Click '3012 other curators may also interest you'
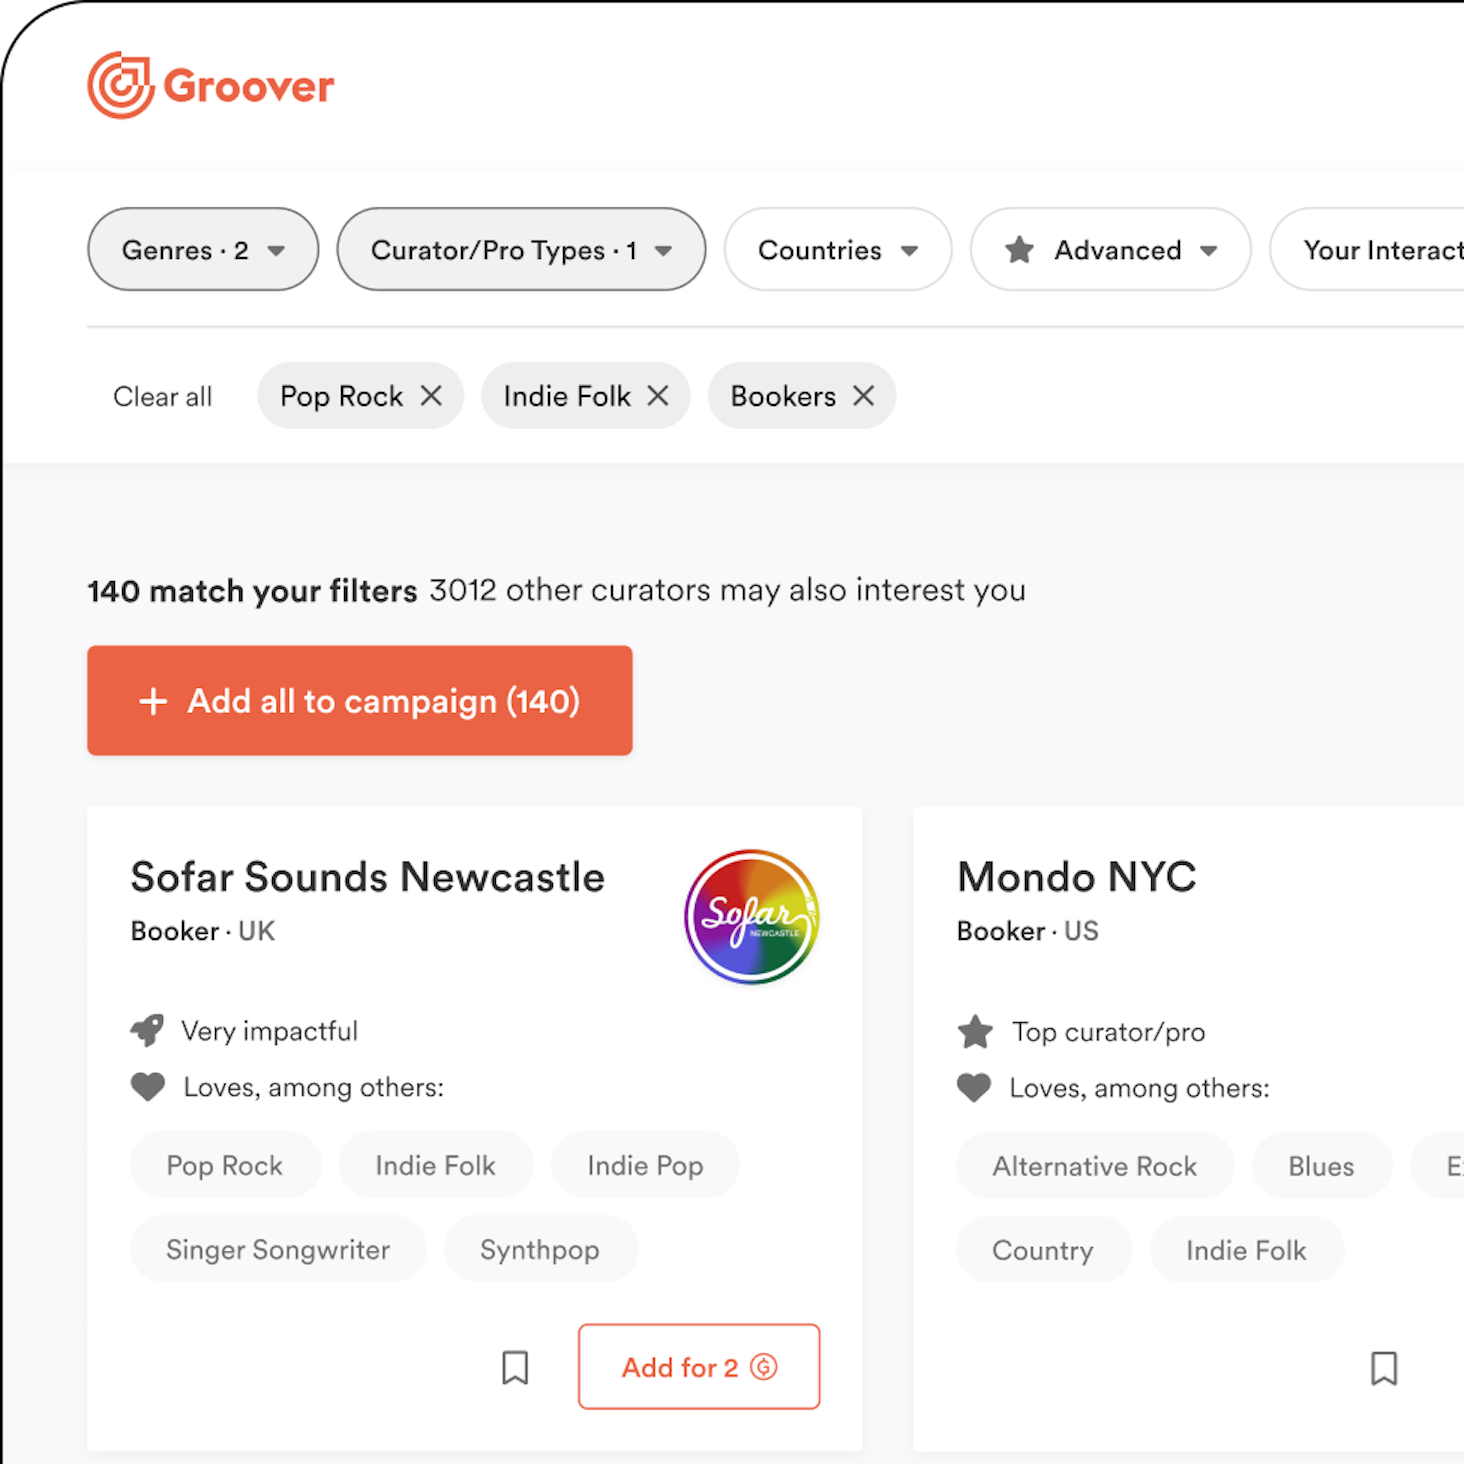The image size is (1464, 1464). pyautogui.click(x=728, y=590)
